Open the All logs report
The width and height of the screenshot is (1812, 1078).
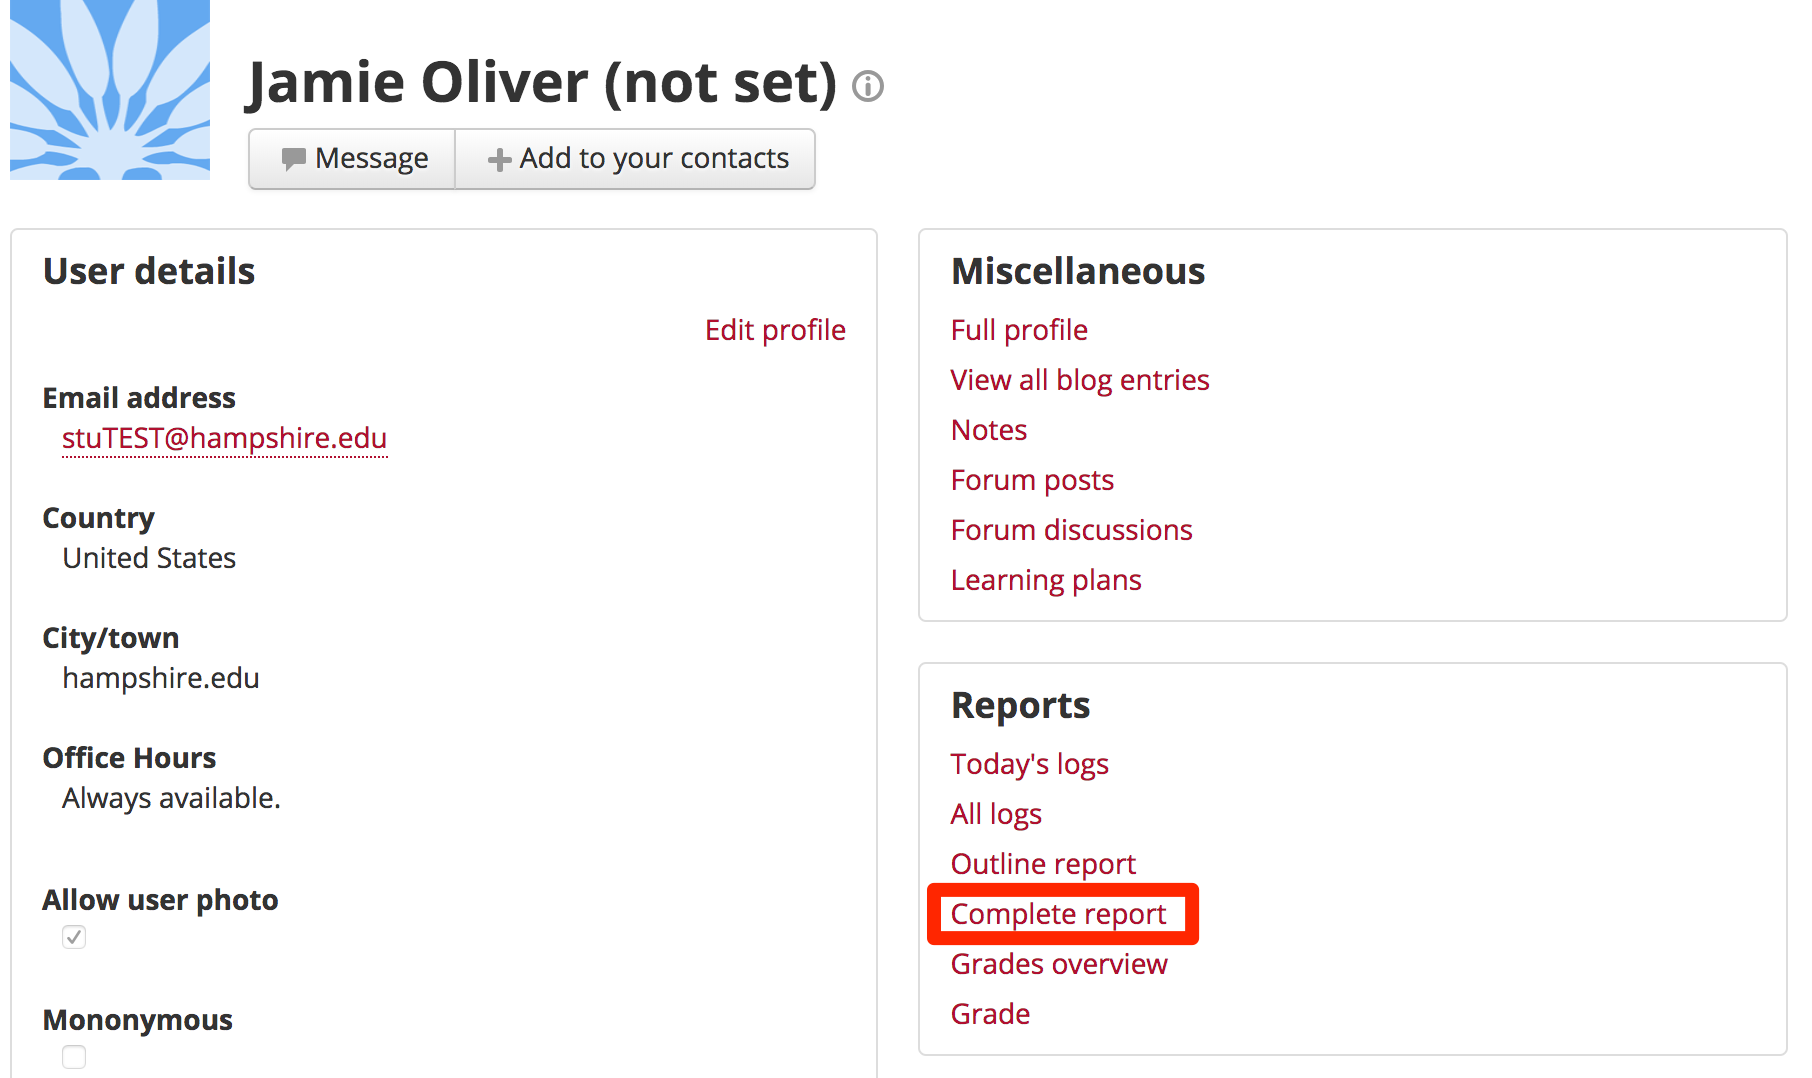pyautogui.click(x=996, y=814)
